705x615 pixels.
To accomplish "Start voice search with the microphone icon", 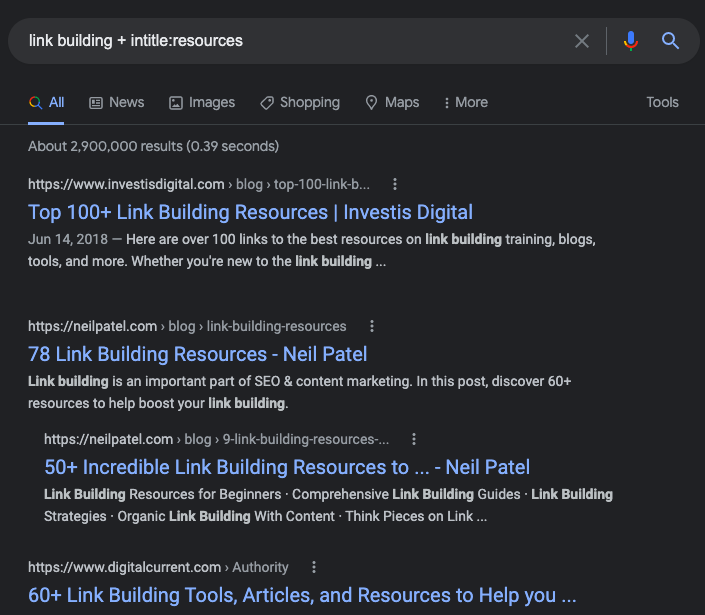I will [x=631, y=41].
